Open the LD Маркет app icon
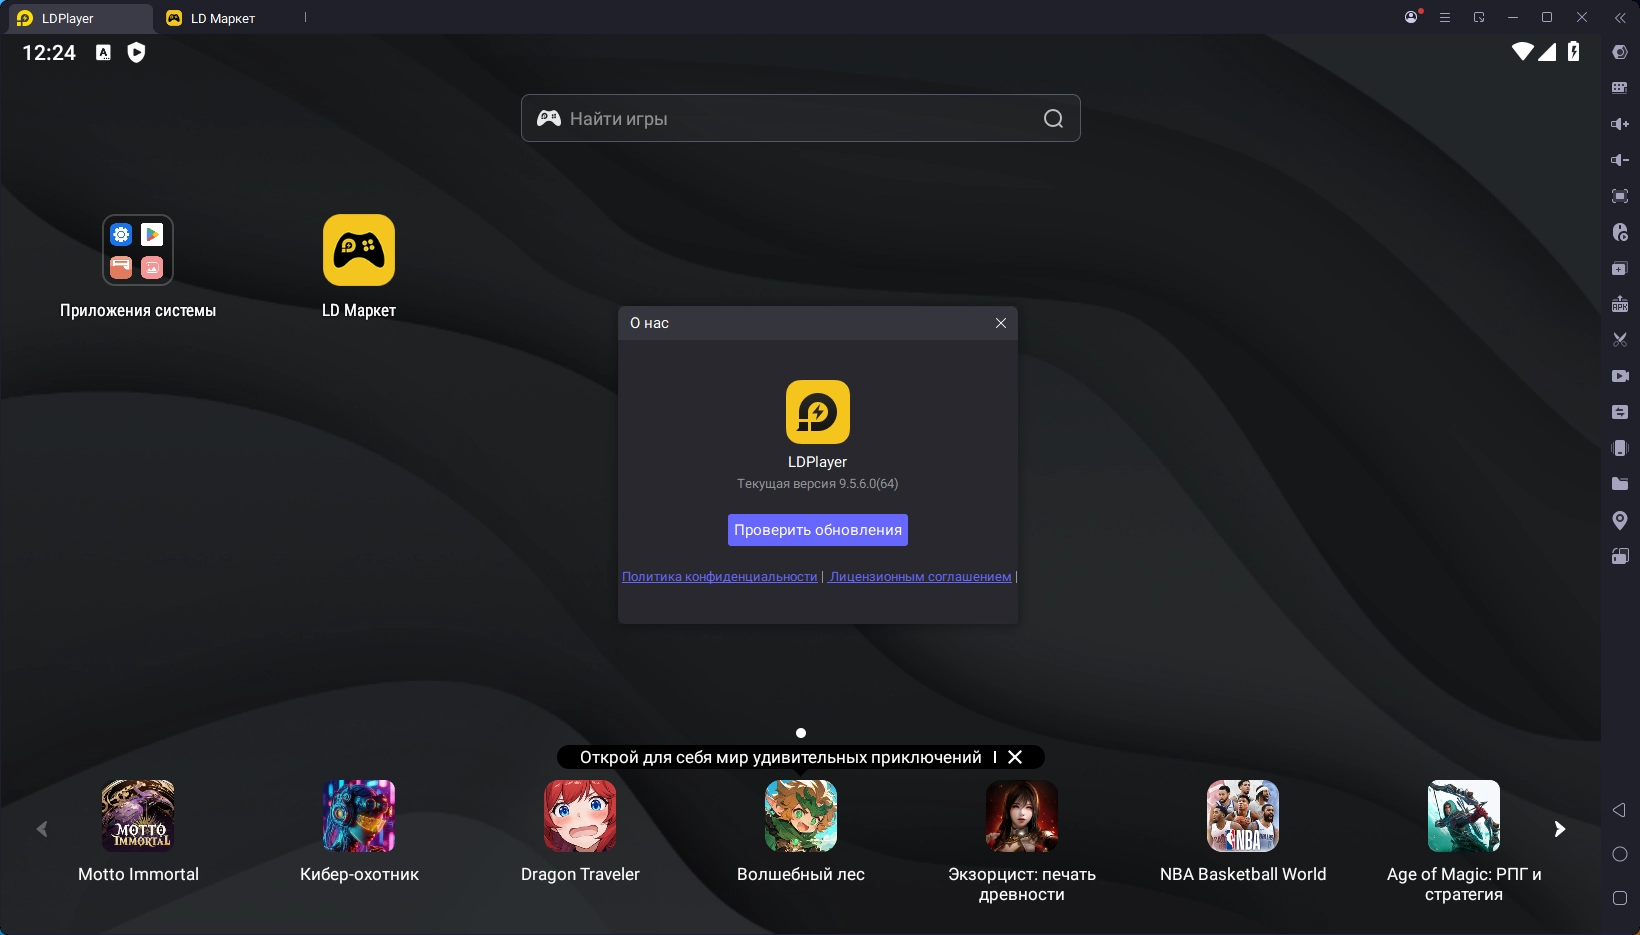This screenshot has height=935, width=1640. (359, 250)
